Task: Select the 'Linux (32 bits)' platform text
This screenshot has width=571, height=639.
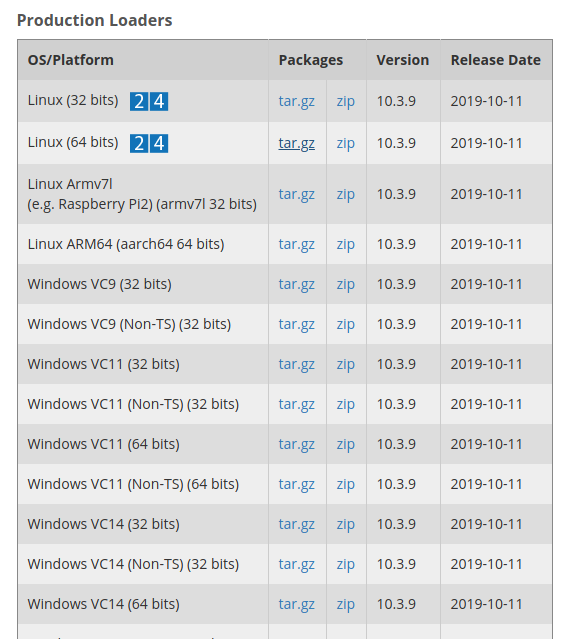Action: pos(73,101)
